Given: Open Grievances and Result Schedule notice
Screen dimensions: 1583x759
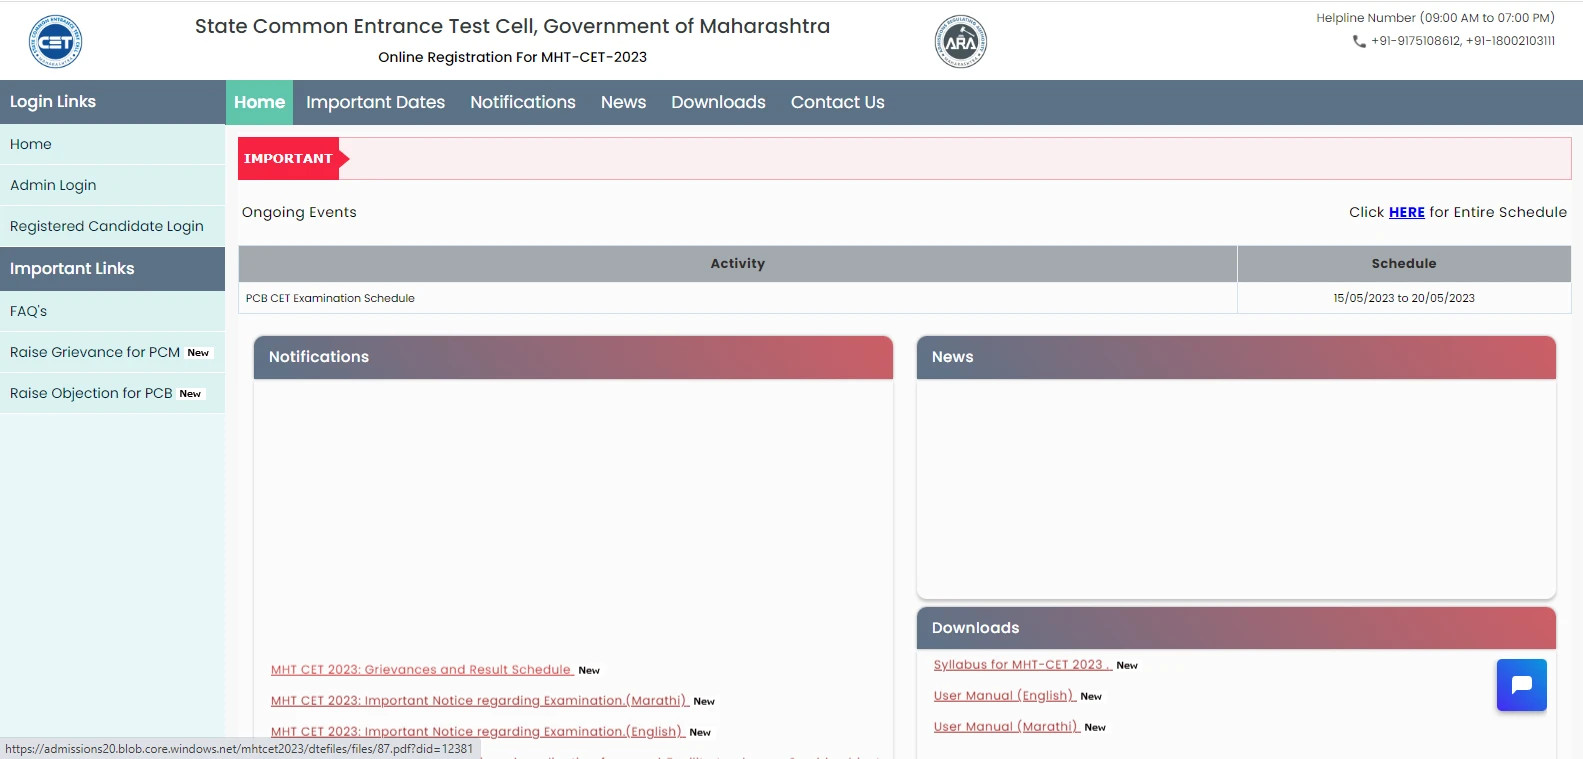Looking at the screenshot, I should pyautogui.click(x=421, y=670).
